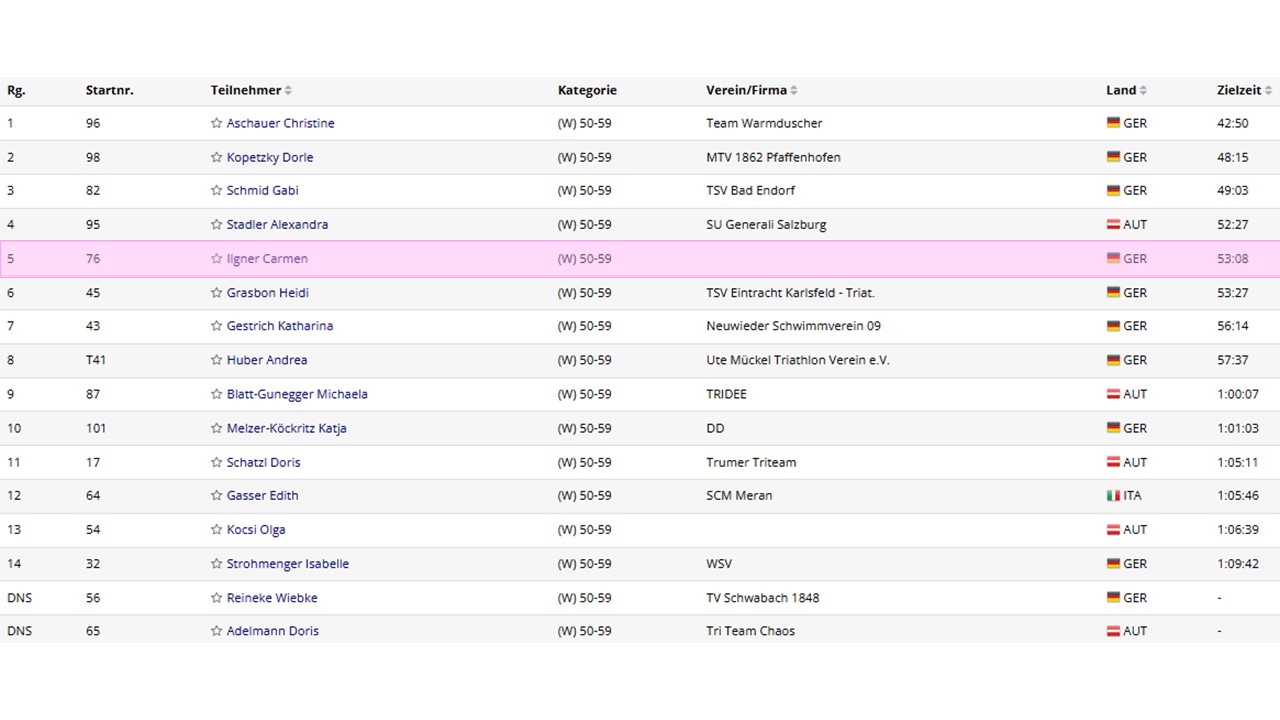
Task: Toggle favorite star for Reineke Wiebke
Action: [216, 598]
